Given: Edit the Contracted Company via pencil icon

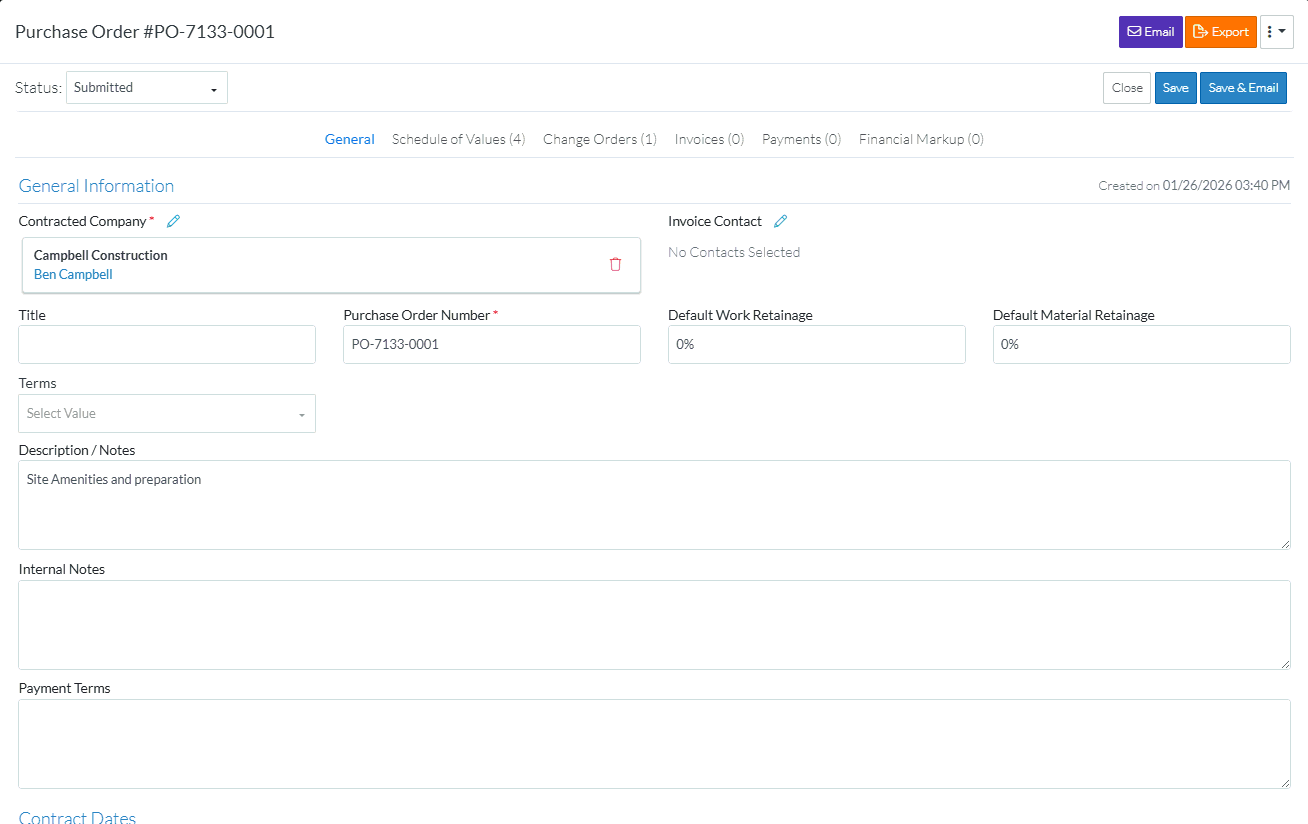Looking at the screenshot, I should (174, 221).
